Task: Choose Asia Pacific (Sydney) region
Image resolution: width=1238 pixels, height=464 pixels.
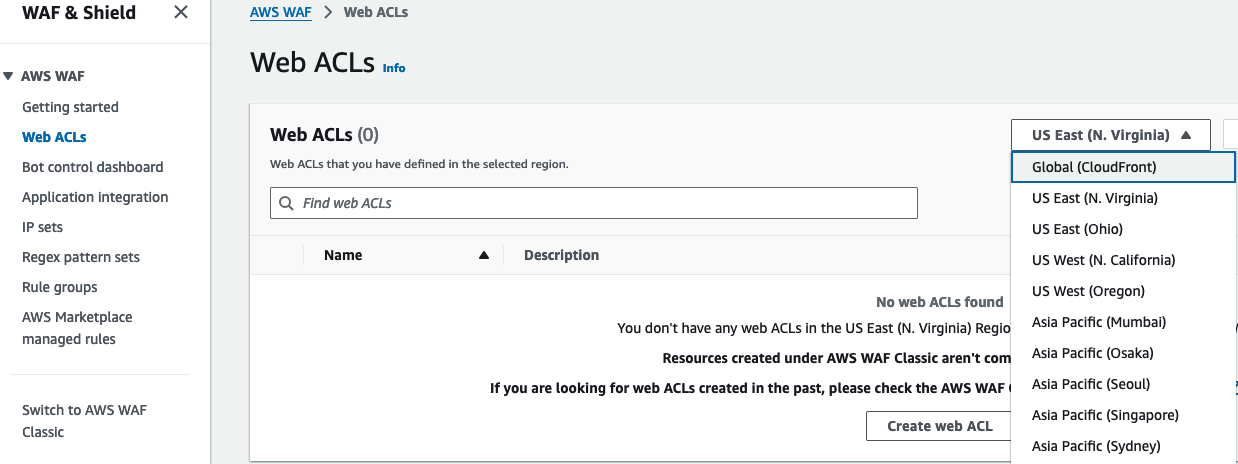Action: [x=1124, y=446]
